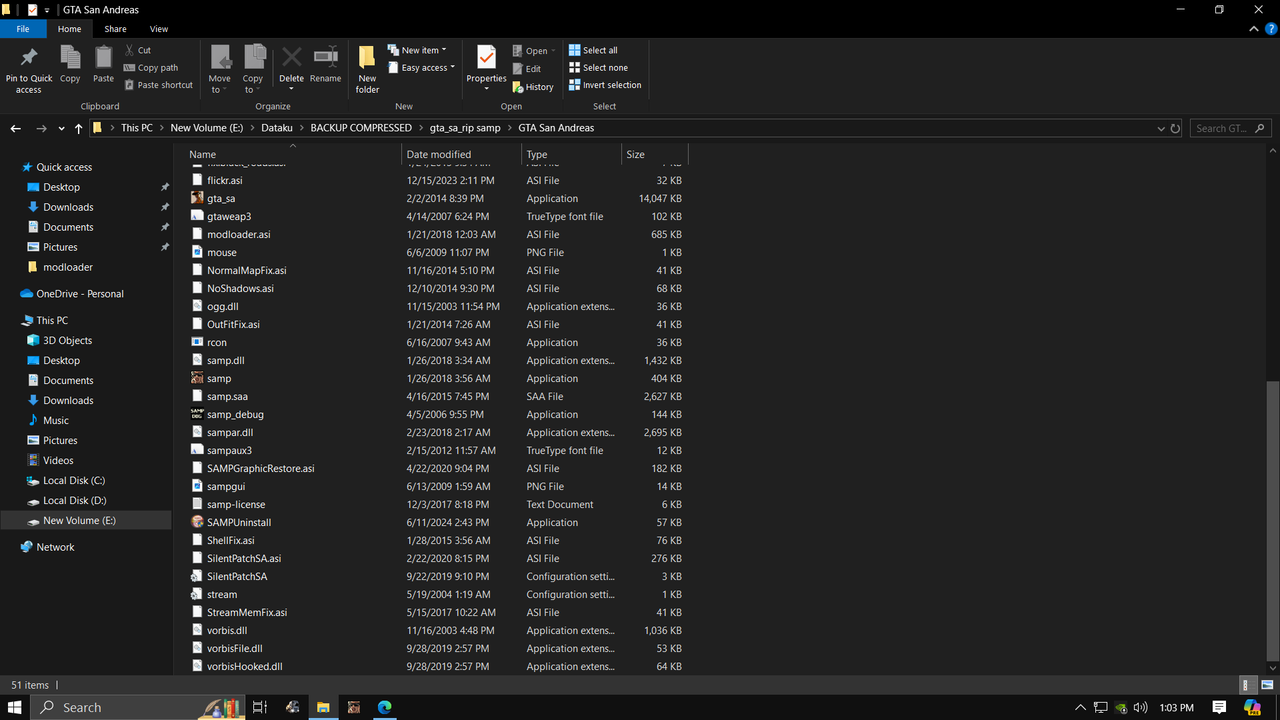The width and height of the screenshot is (1280, 720).
Task: Click the Cut scissors icon
Action: (131, 50)
